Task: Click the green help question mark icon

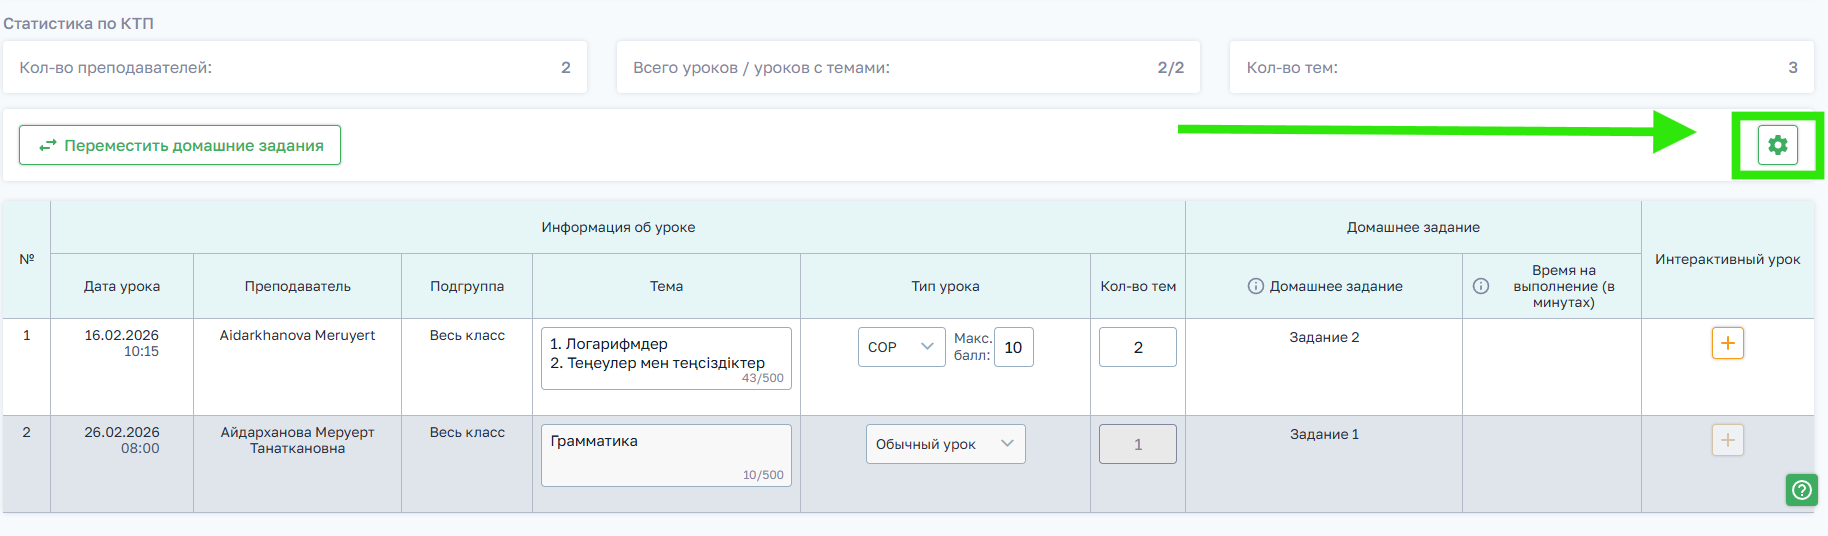Action: click(1801, 490)
